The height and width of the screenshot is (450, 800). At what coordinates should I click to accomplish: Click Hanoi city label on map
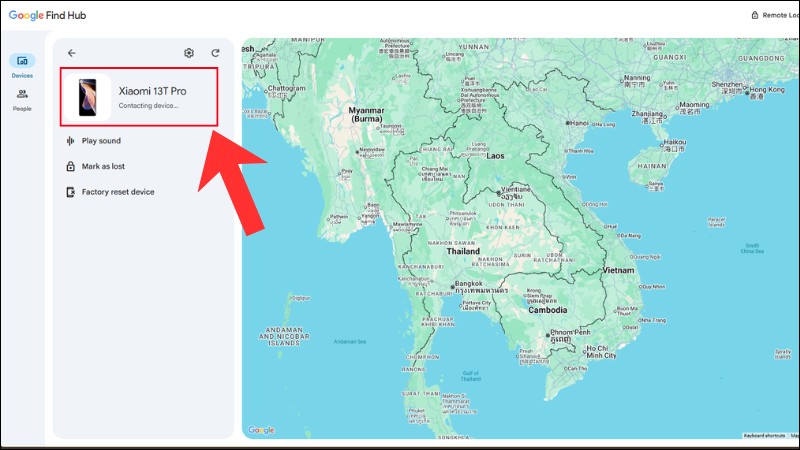tap(579, 123)
